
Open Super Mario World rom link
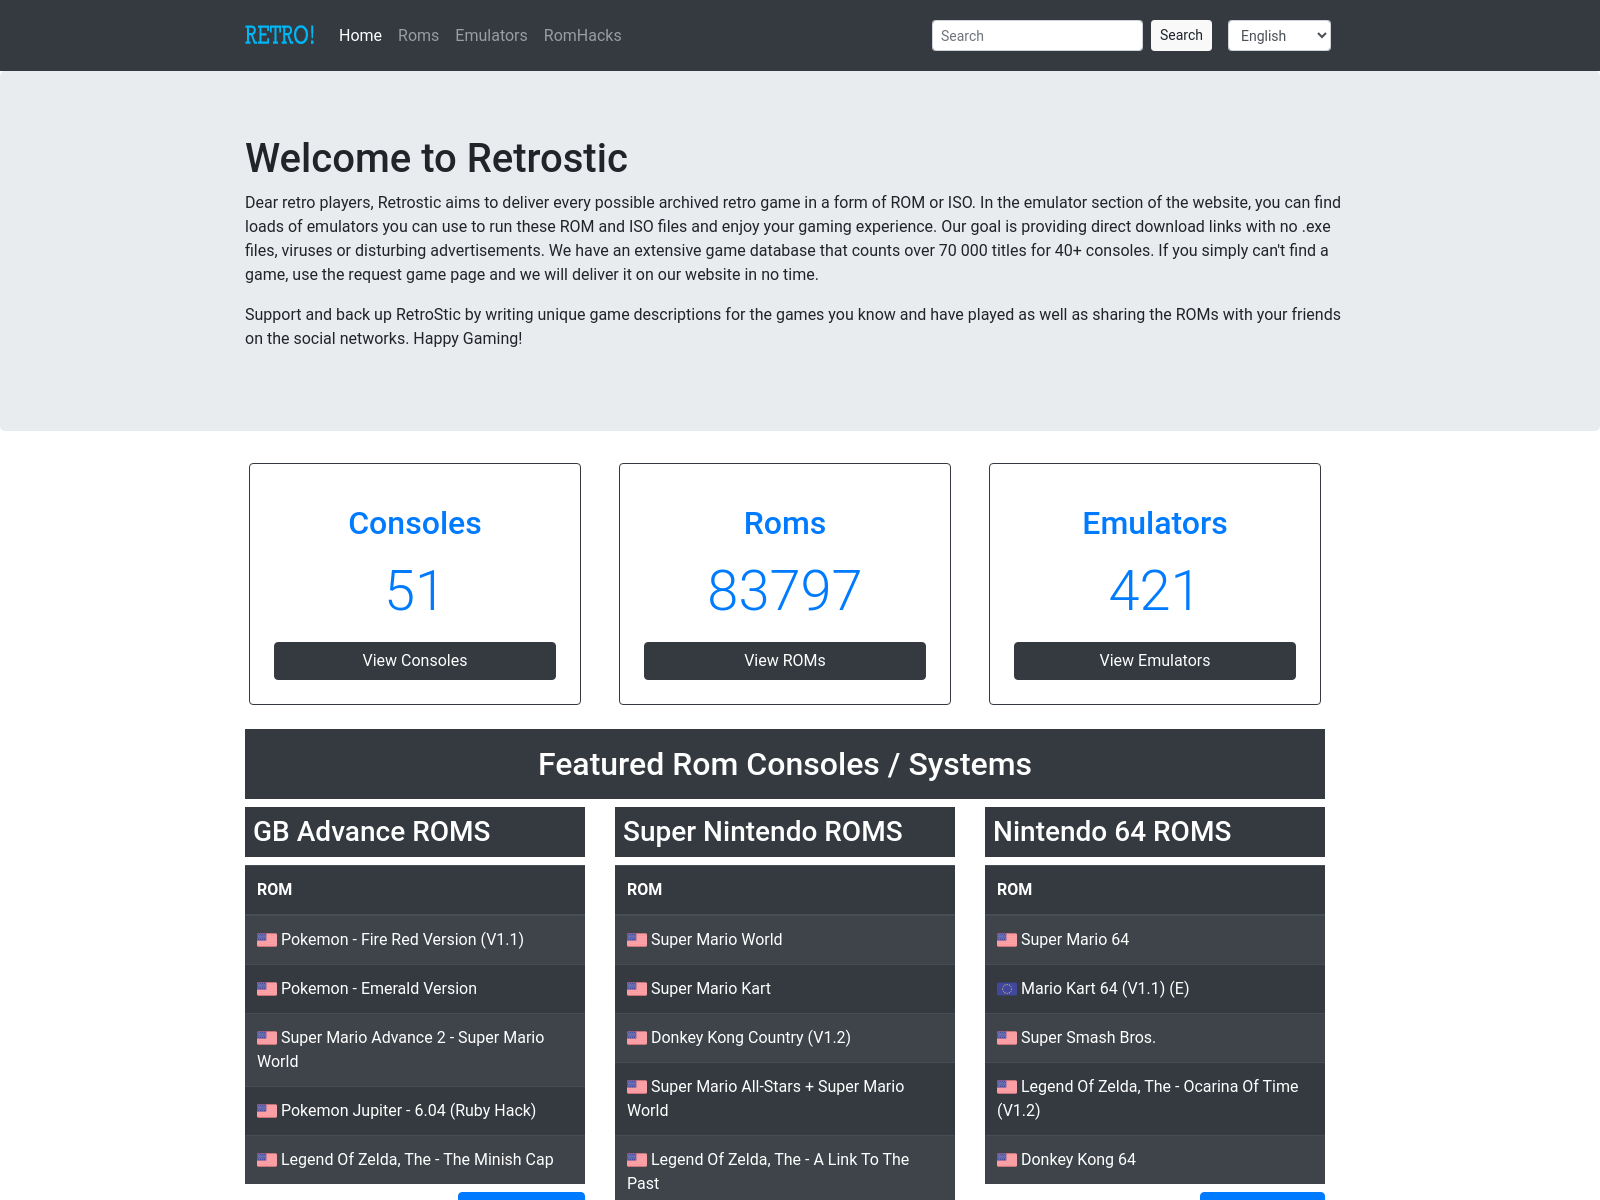pyautogui.click(x=717, y=940)
